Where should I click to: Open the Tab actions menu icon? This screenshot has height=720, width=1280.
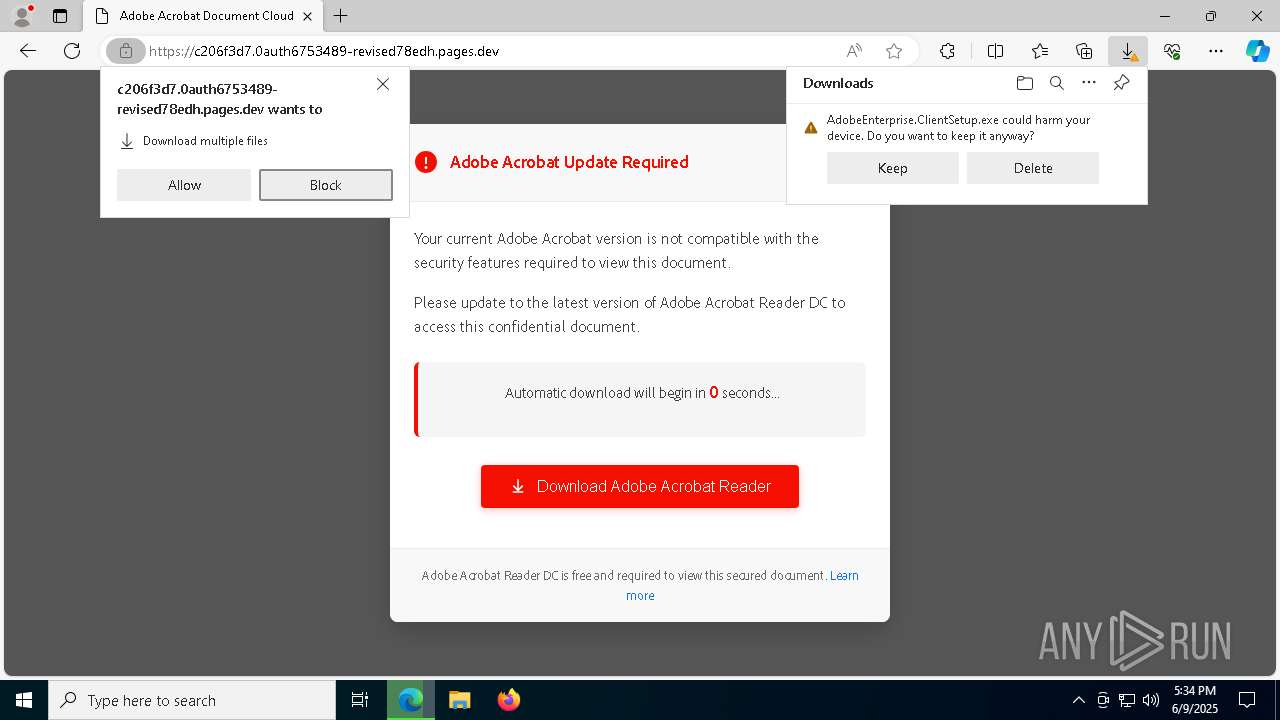coord(60,16)
